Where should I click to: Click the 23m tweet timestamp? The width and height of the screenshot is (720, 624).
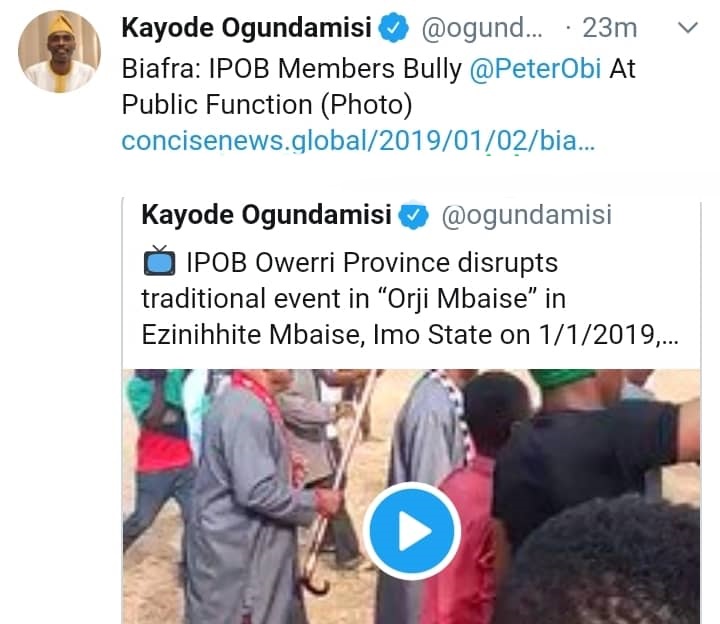[610, 28]
